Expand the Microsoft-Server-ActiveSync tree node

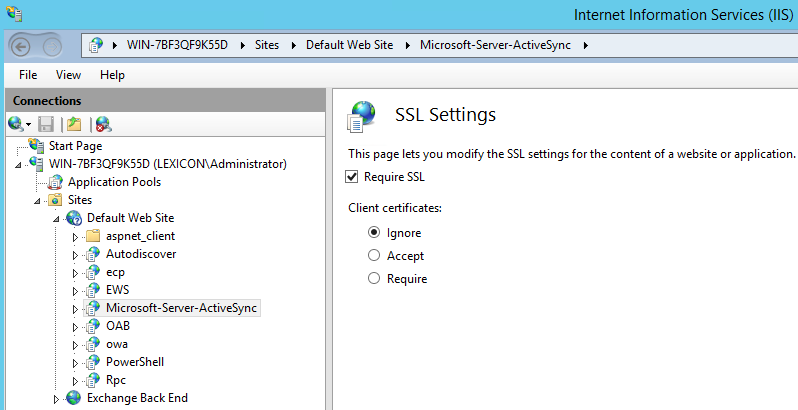click(75, 309)
